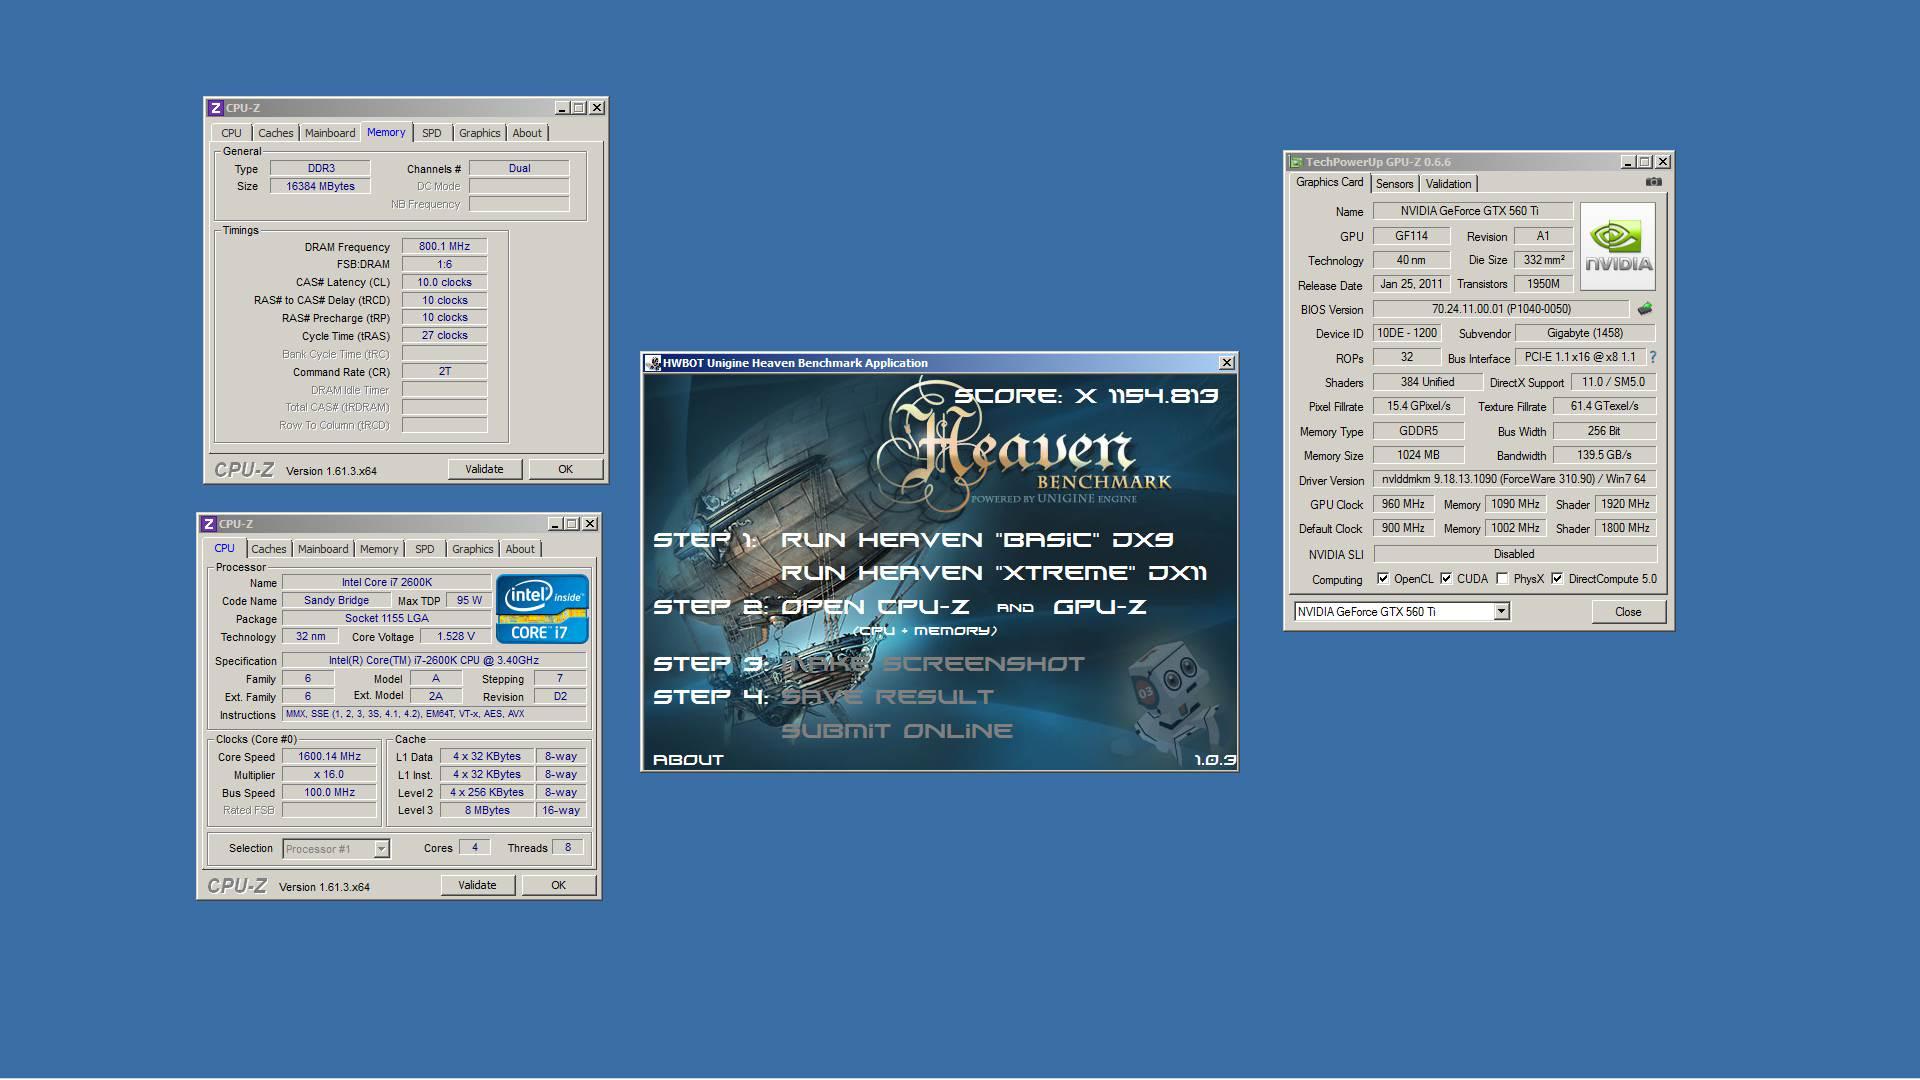Toggle the CUDA checkbox

tap(1446, 579)
